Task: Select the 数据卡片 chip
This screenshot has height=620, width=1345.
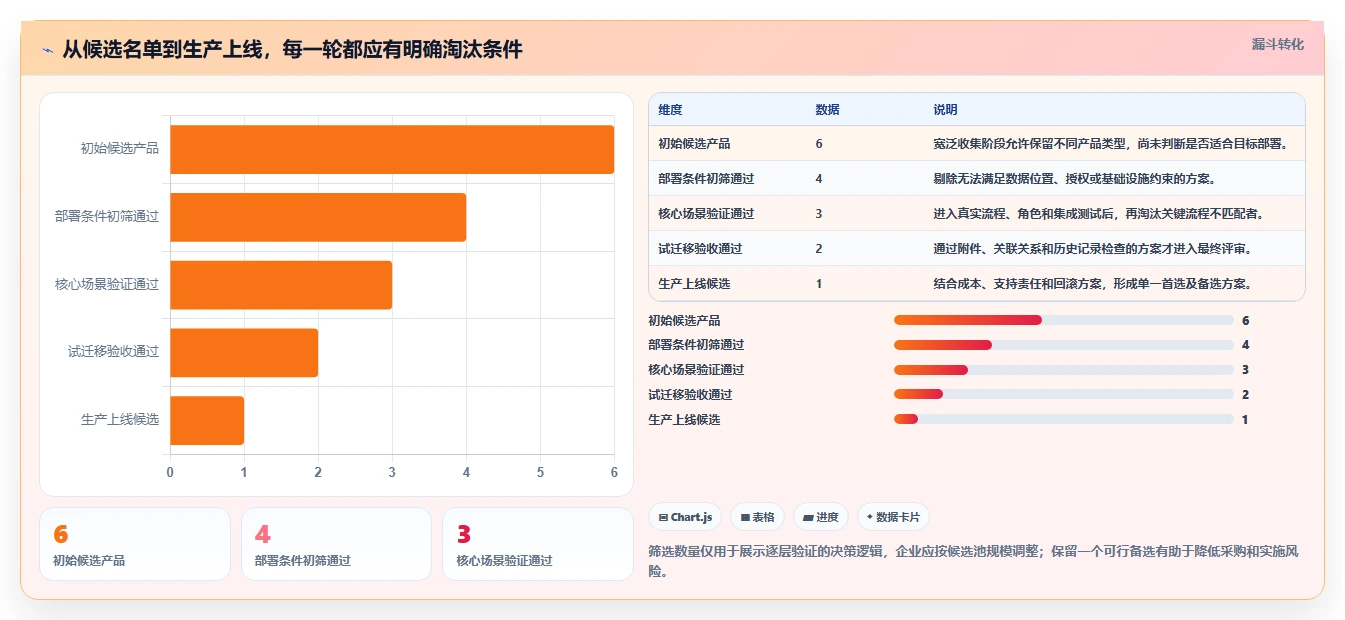Action: click(893, 517)
